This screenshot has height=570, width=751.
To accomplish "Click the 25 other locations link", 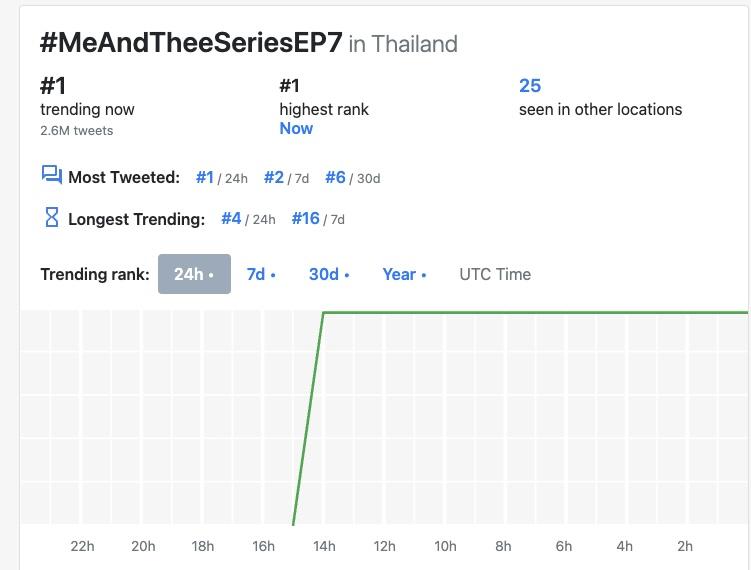I will click(530, 86).
